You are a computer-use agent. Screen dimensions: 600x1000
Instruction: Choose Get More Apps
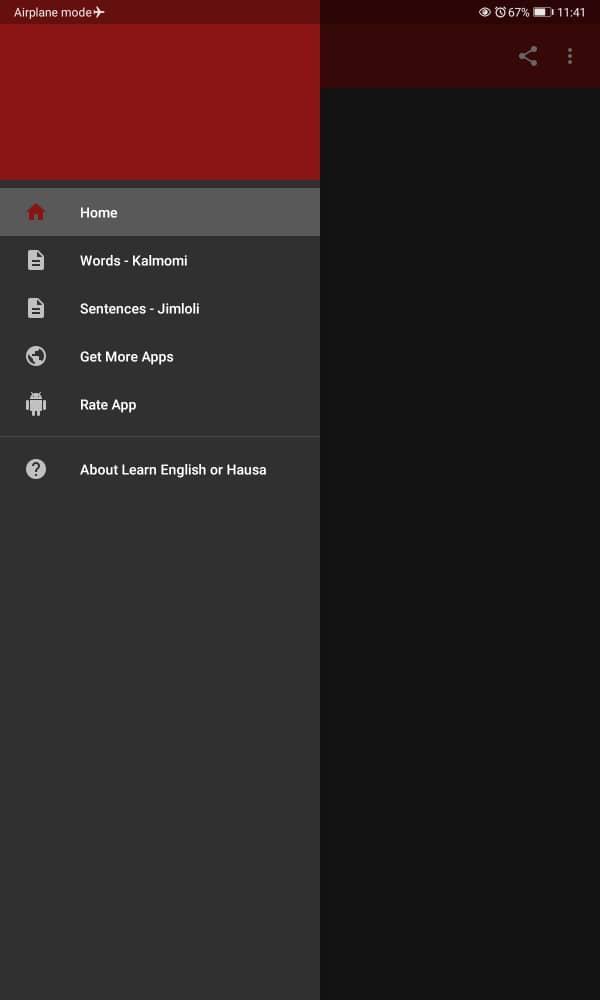[160, 356]
